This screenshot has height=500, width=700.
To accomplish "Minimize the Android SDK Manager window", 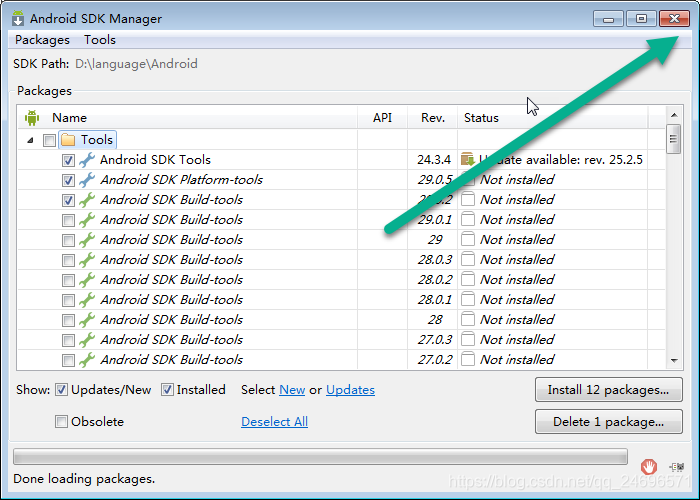I will (608, 19).
